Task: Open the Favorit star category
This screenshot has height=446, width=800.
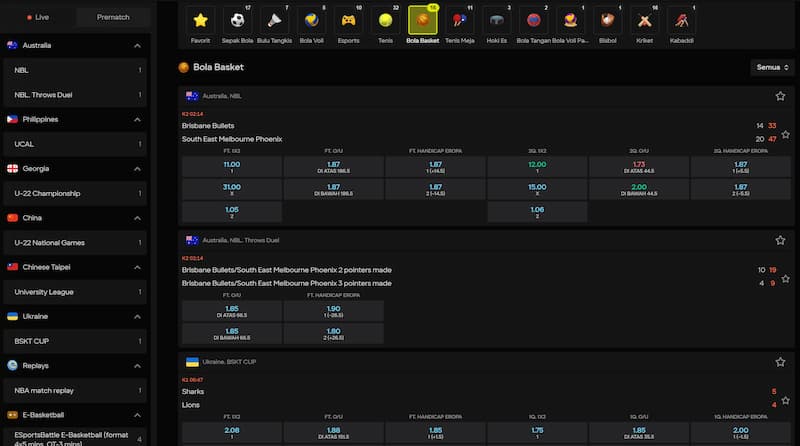Action: [201, 20]
